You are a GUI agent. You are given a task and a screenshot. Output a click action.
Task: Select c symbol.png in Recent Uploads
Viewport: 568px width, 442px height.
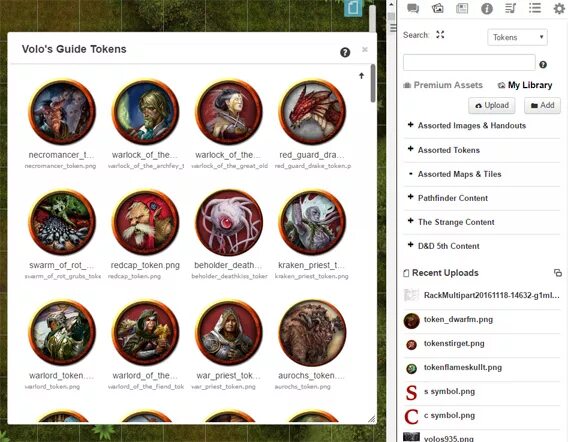[482, 416]
